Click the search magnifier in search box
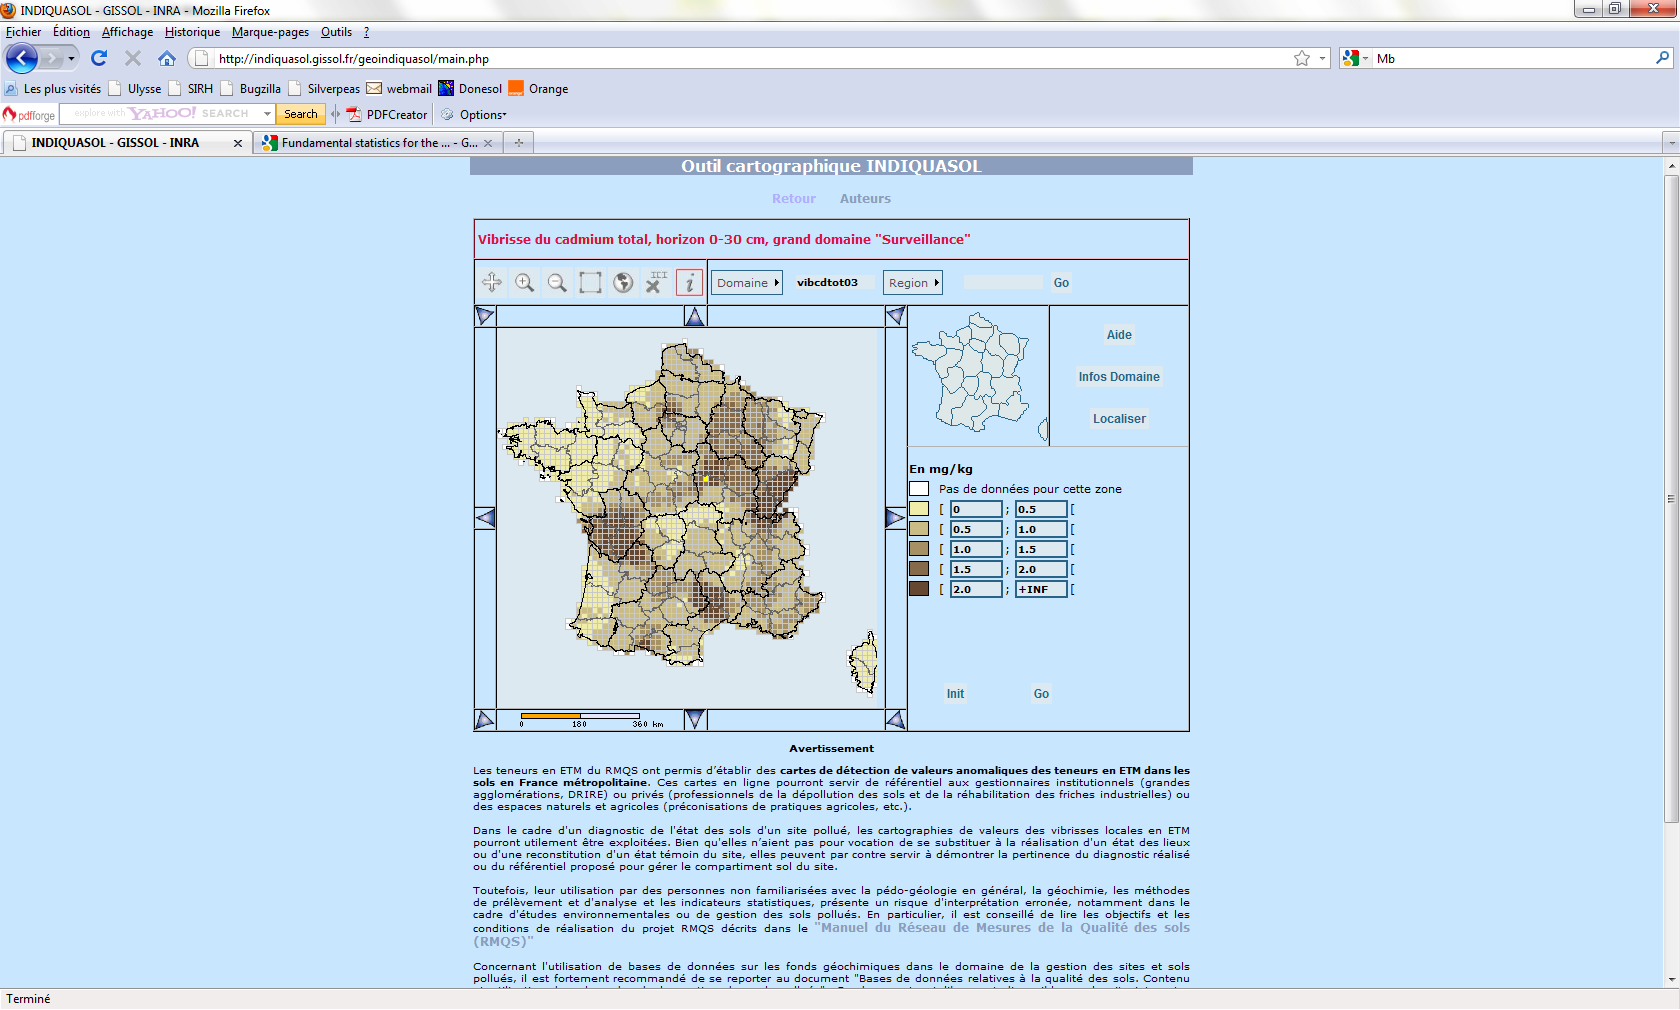 (x=1662, y=58)
